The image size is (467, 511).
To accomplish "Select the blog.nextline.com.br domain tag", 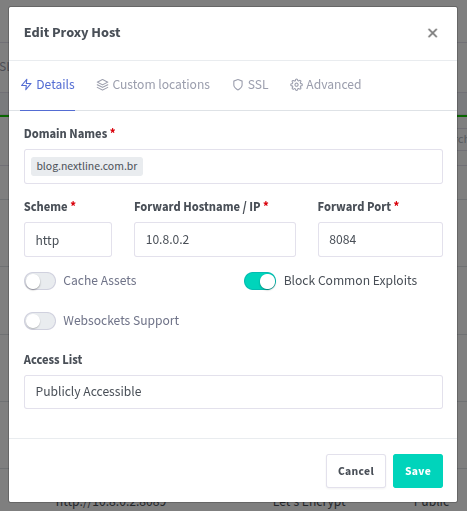I will (x=87, y=166).
